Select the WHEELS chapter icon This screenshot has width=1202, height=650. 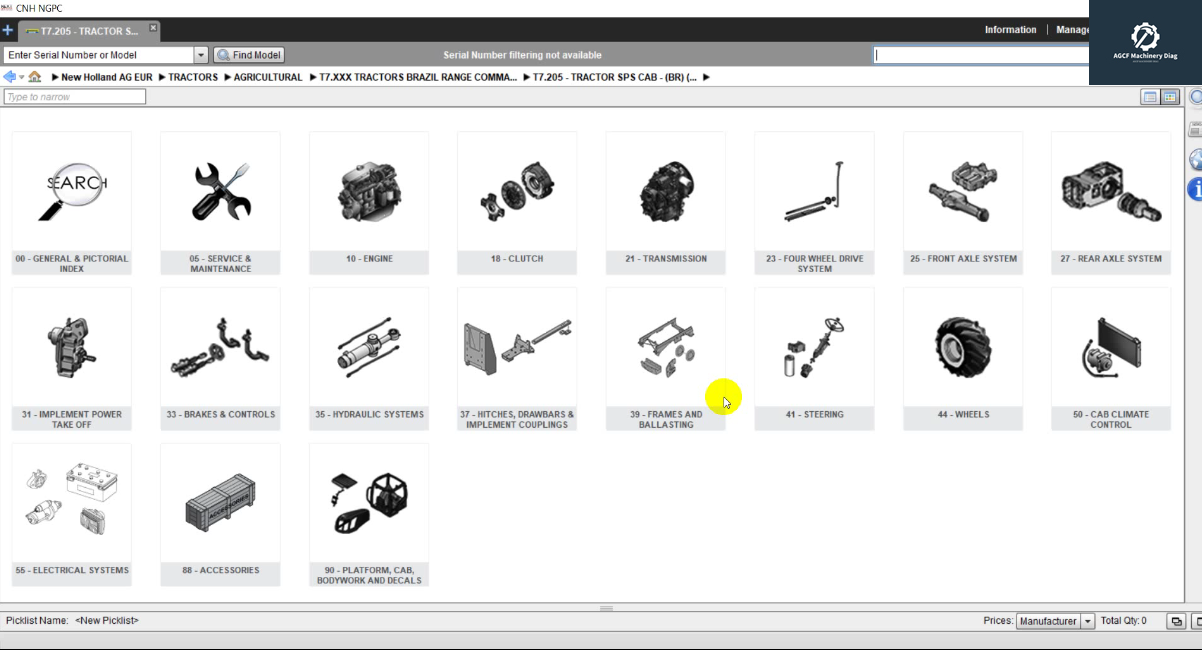[962, 346]
